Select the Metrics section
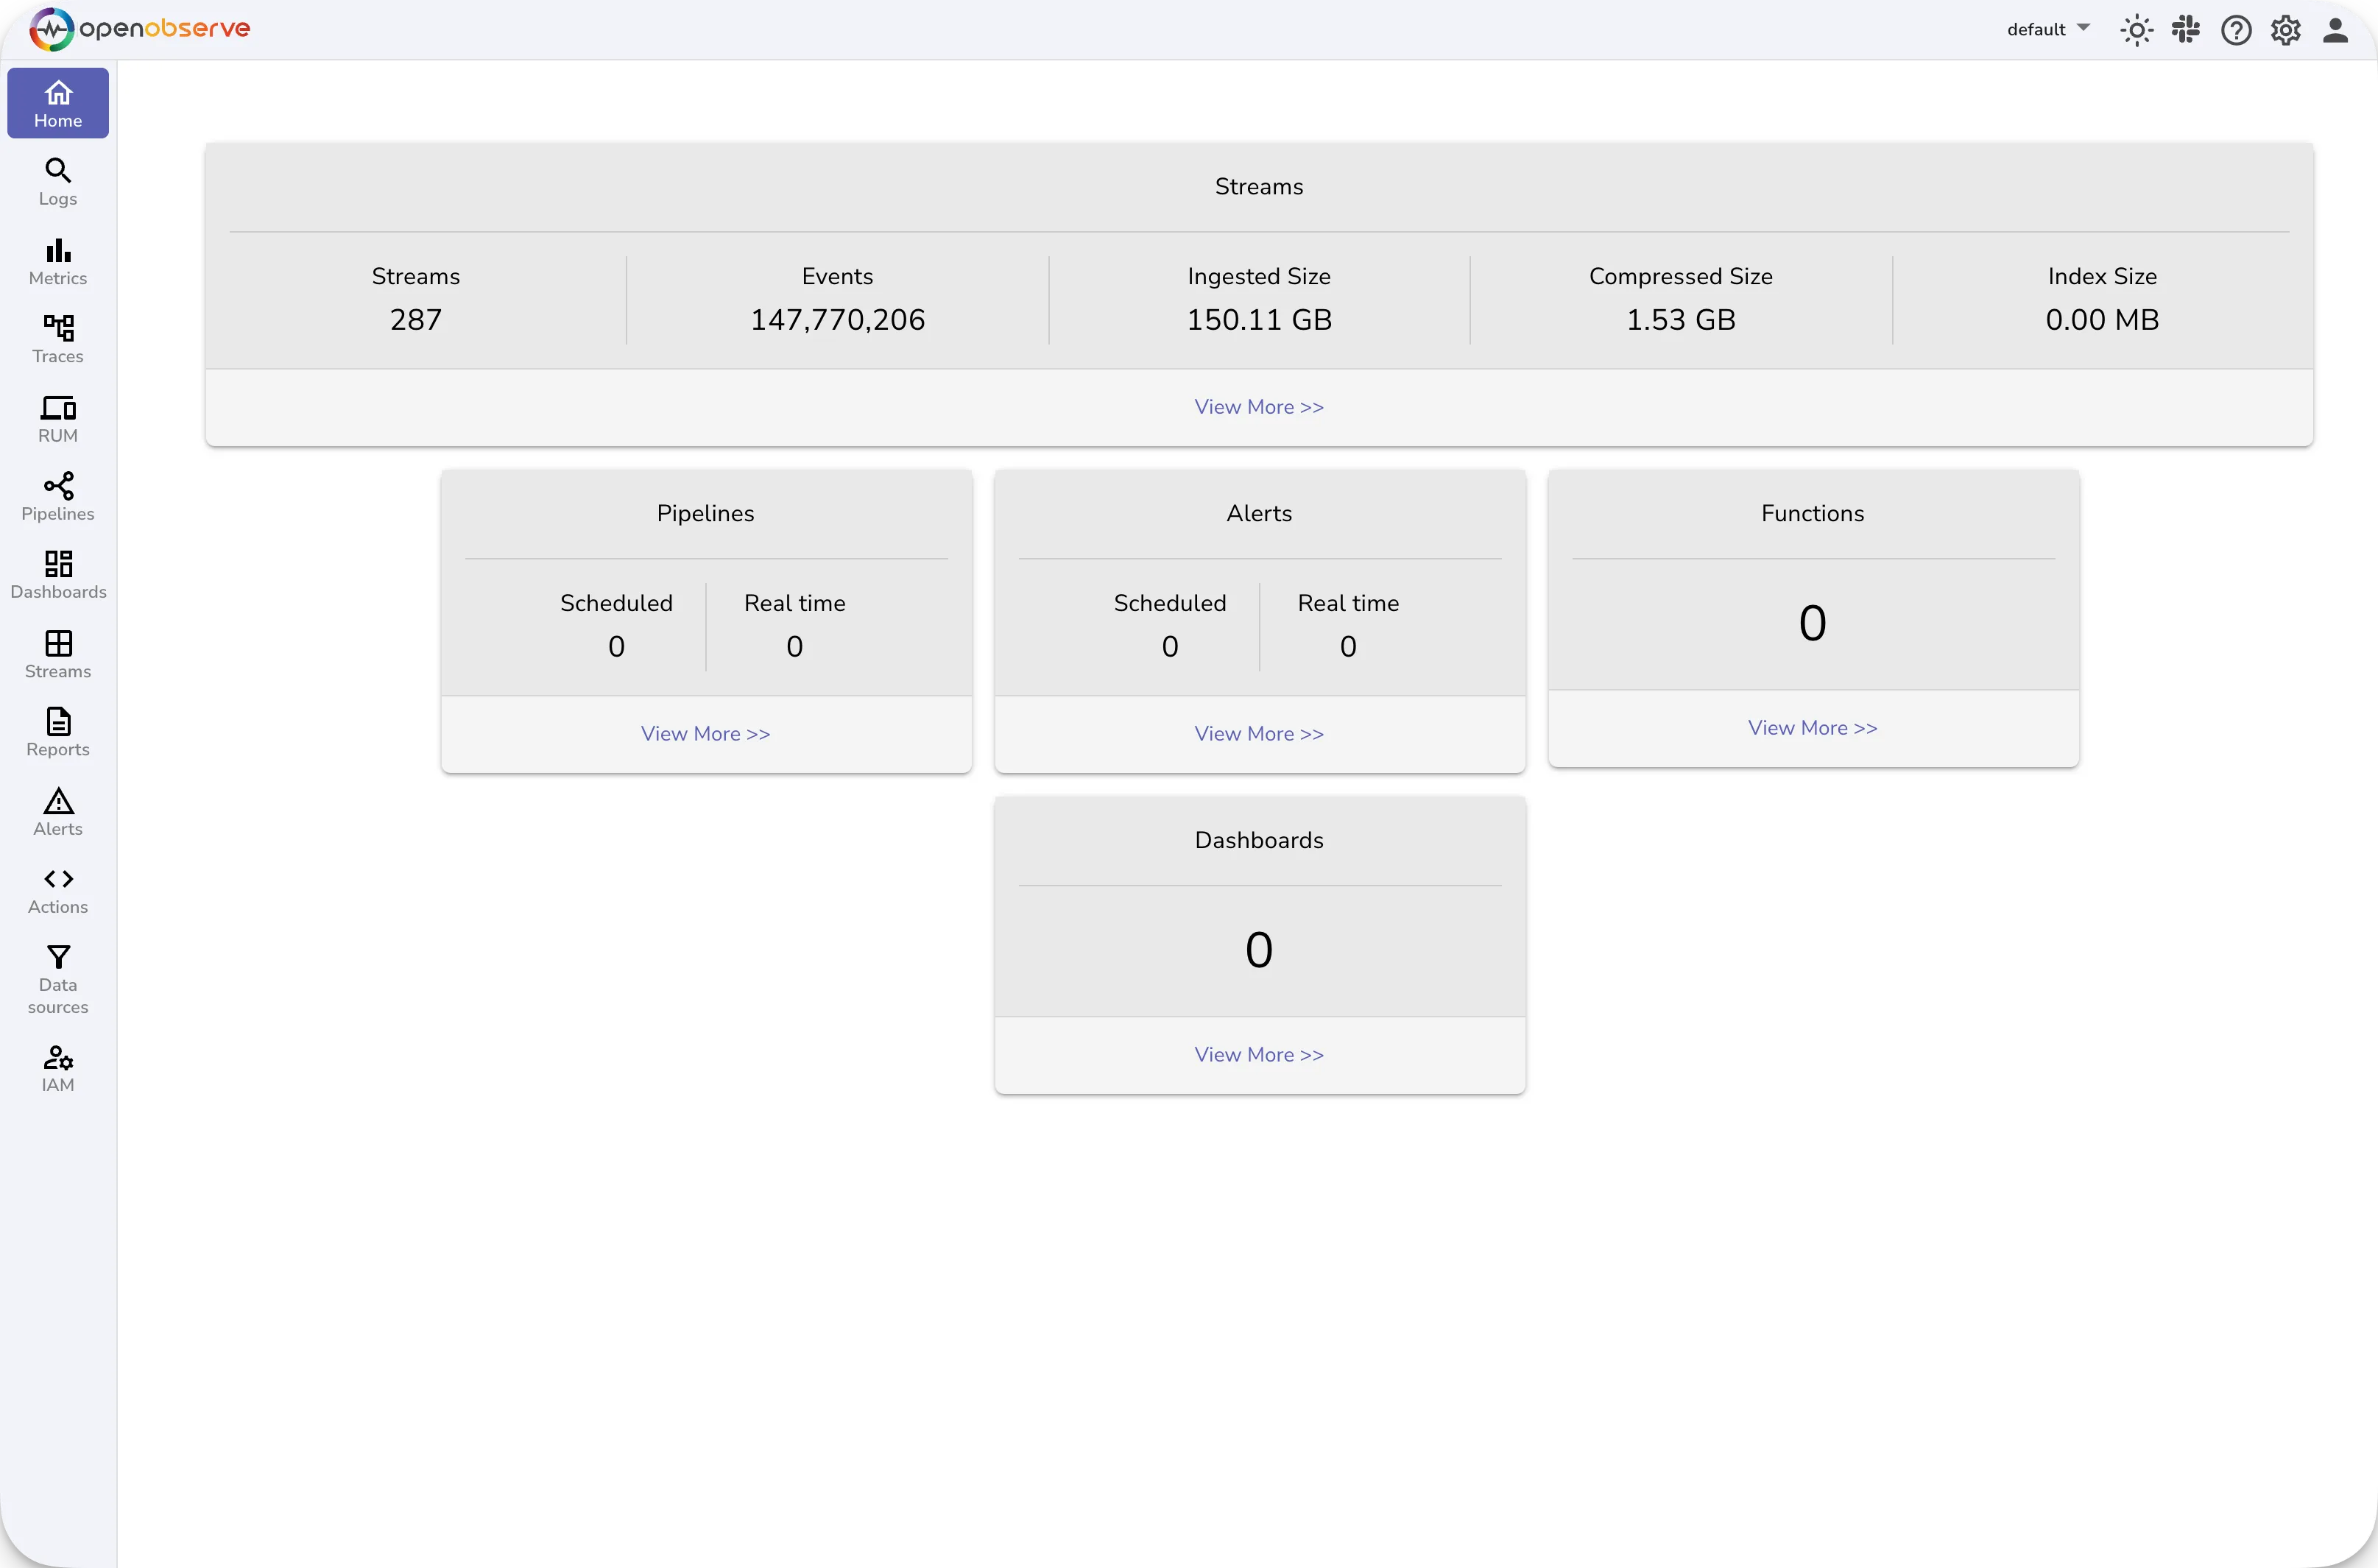Screen dimensions: 2378x1568 (57, 261)
